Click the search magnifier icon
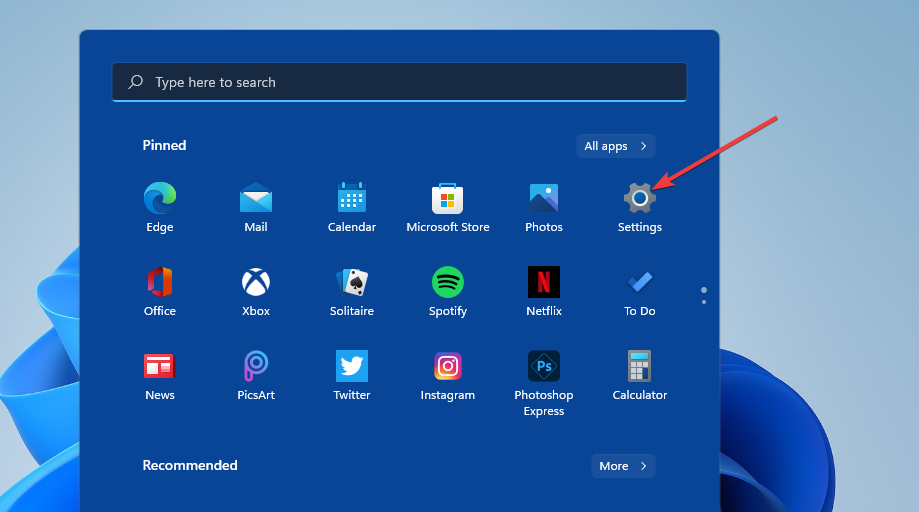Screen dimensions: 919x512 pyautogui.click(x=136, y=82)
